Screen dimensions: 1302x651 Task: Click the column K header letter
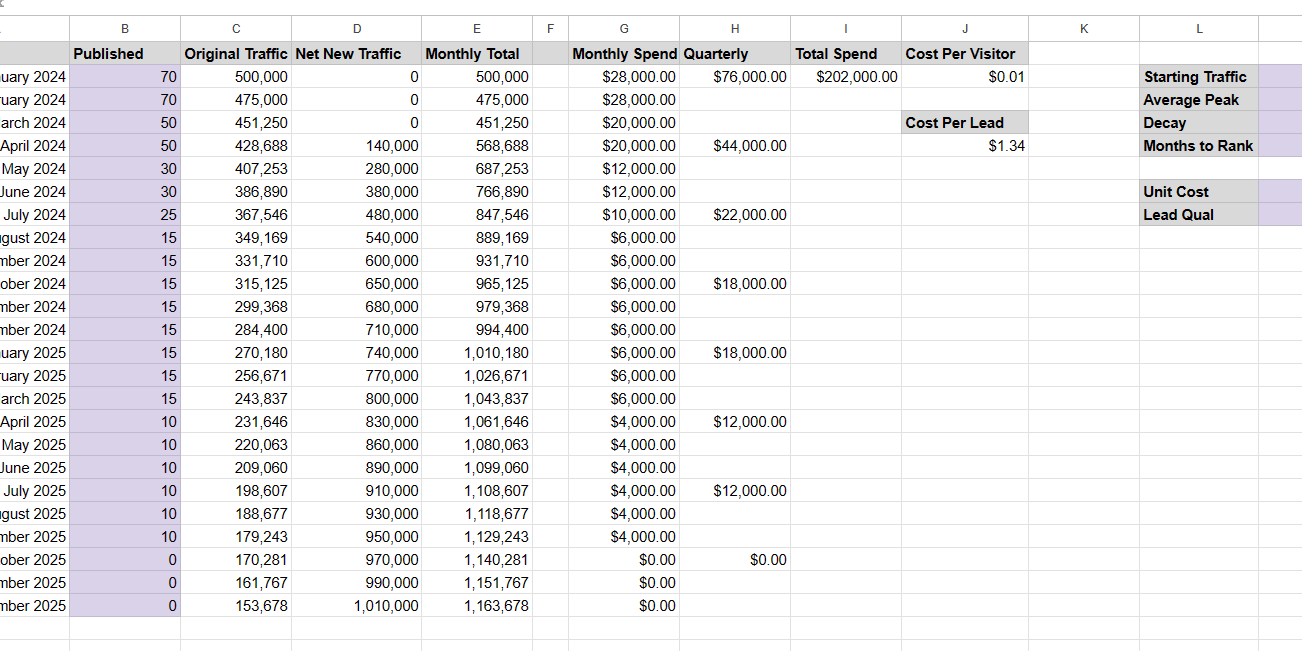[1083, 29]
